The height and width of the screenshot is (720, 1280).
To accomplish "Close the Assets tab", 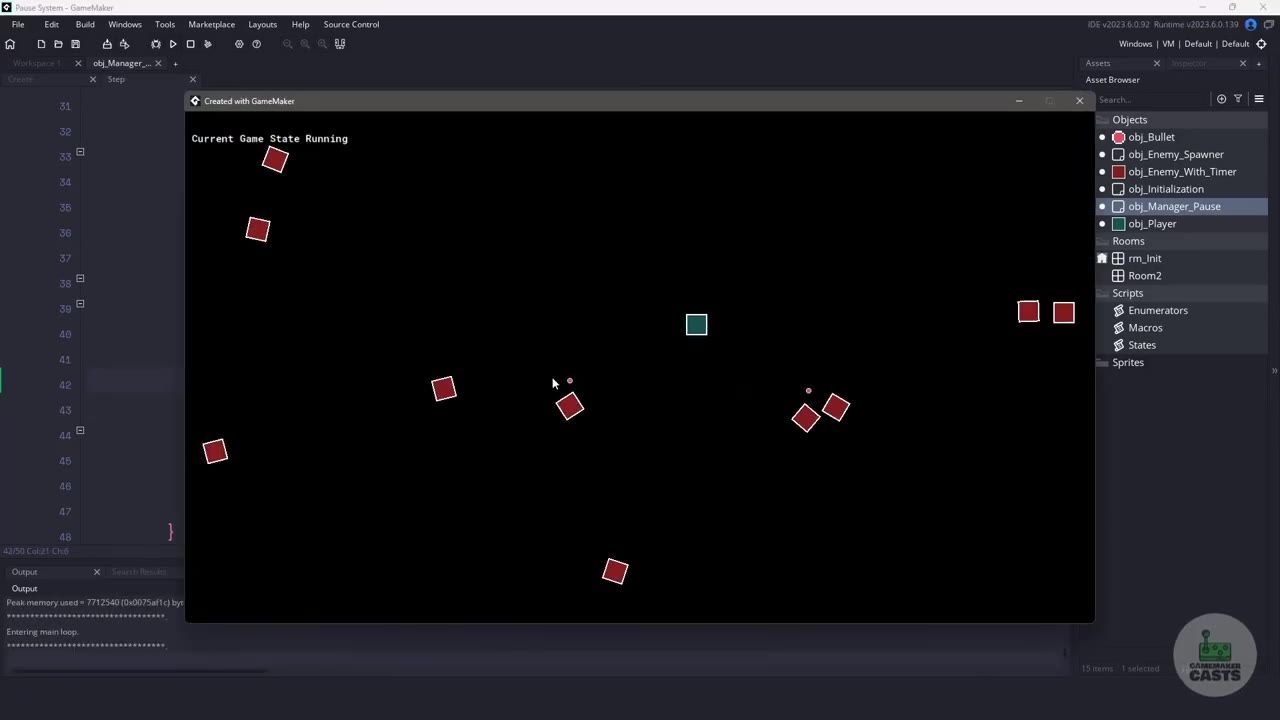I will click(x=1157, y=63).
